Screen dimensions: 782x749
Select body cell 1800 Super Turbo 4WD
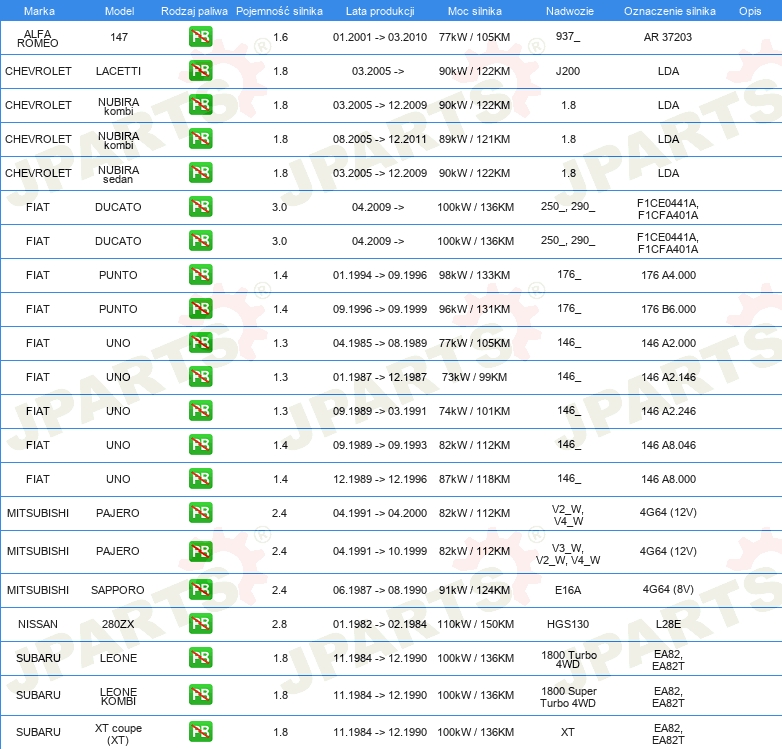[568, 697]
